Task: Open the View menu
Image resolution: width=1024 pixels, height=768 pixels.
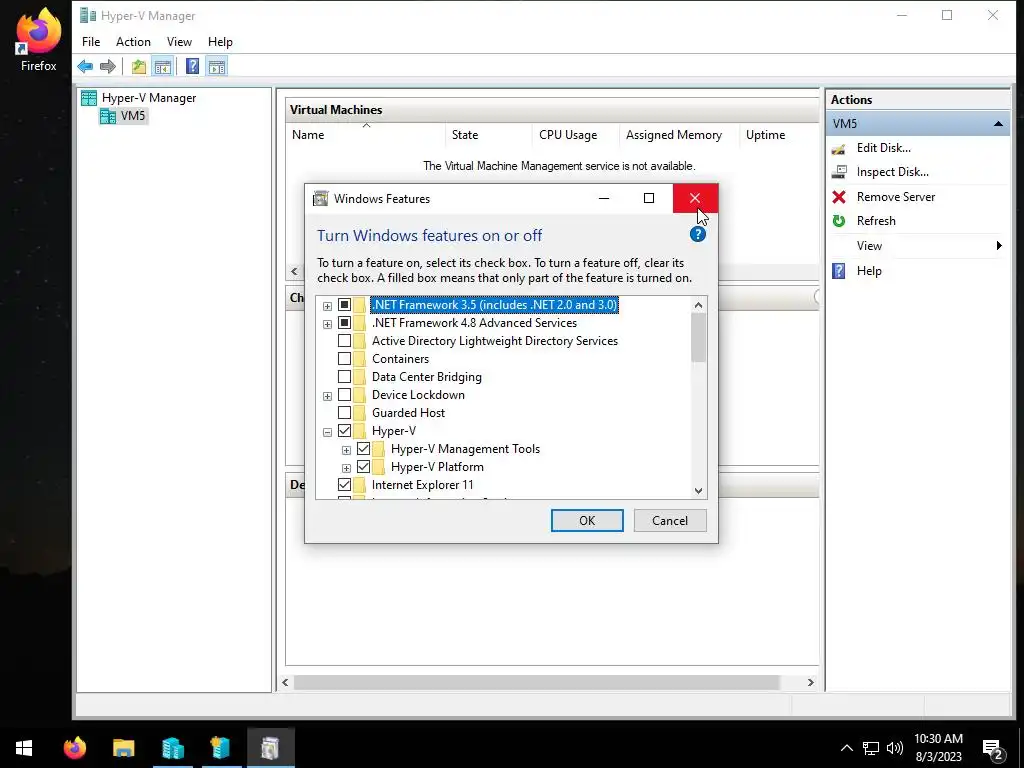Action: [179, 42]
